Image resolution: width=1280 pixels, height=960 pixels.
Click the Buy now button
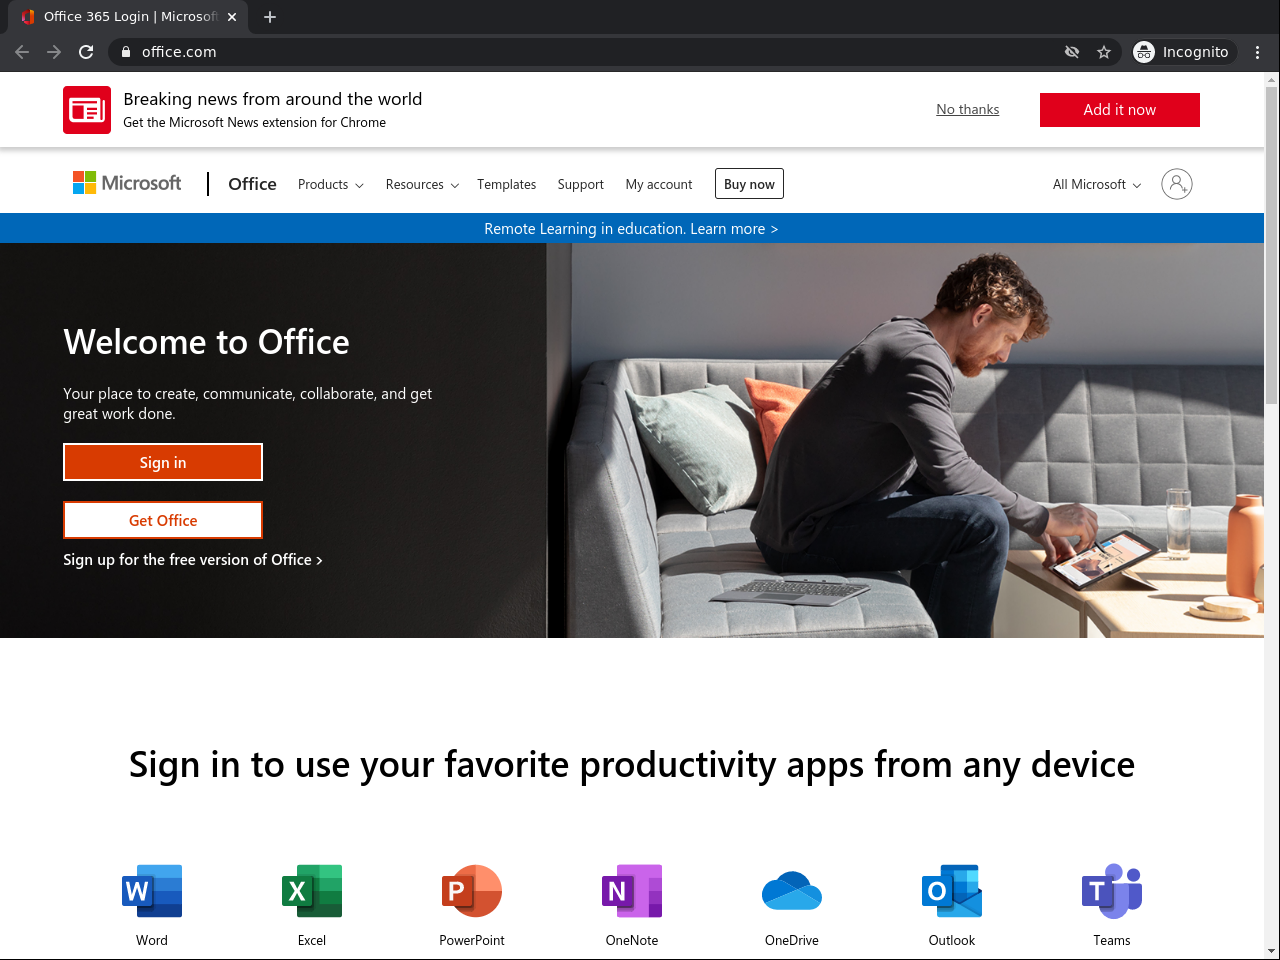coord(749,184)
